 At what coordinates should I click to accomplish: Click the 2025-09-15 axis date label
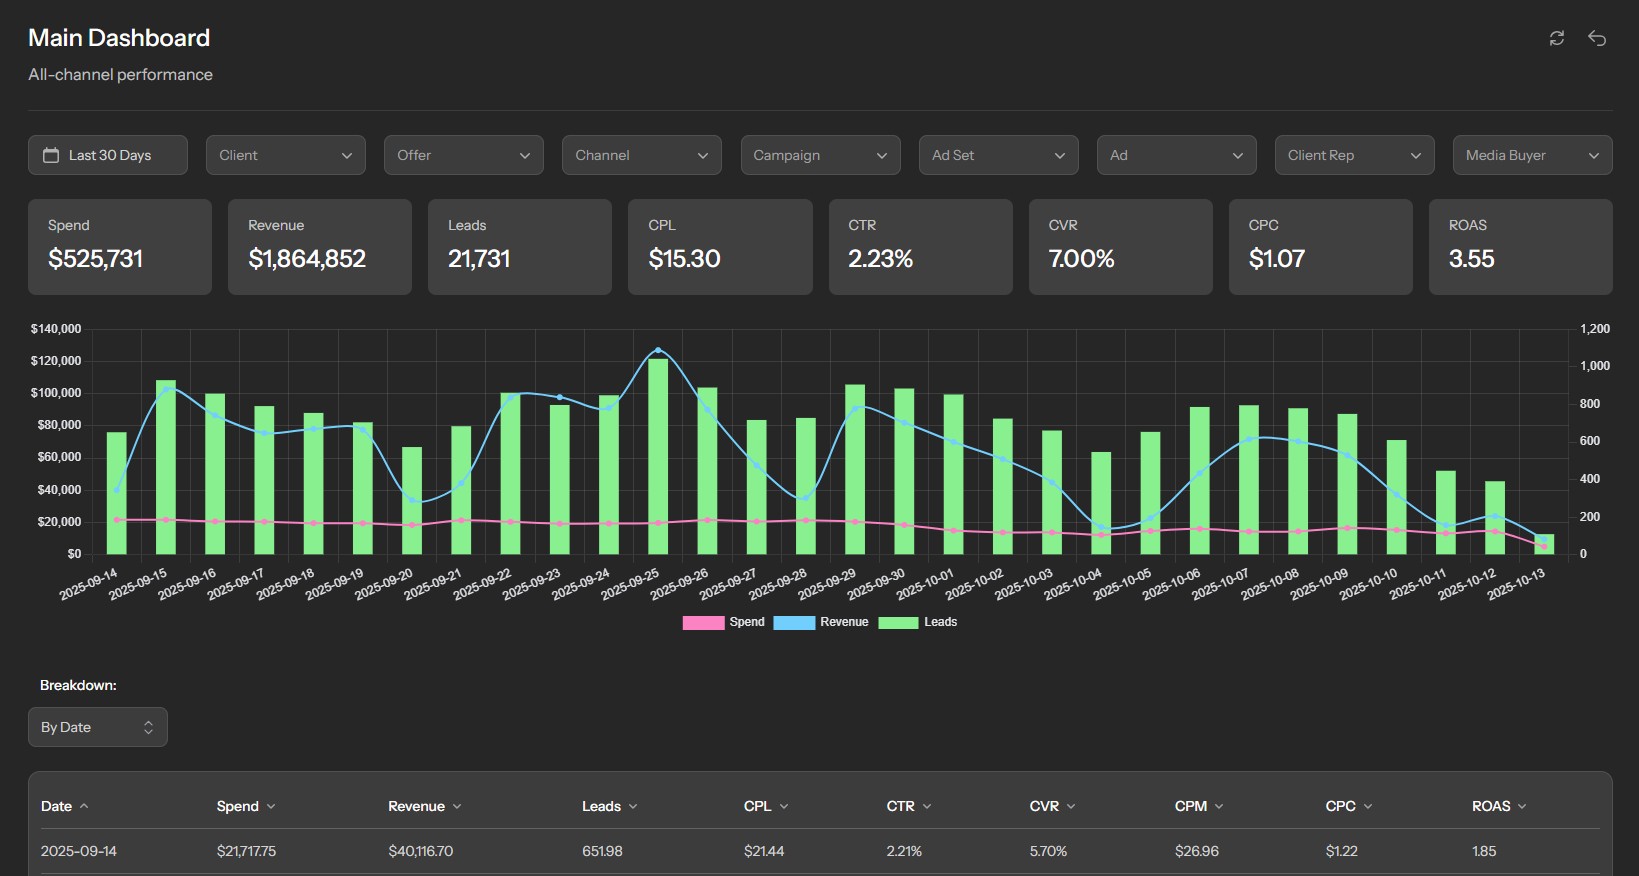point(138,585)
